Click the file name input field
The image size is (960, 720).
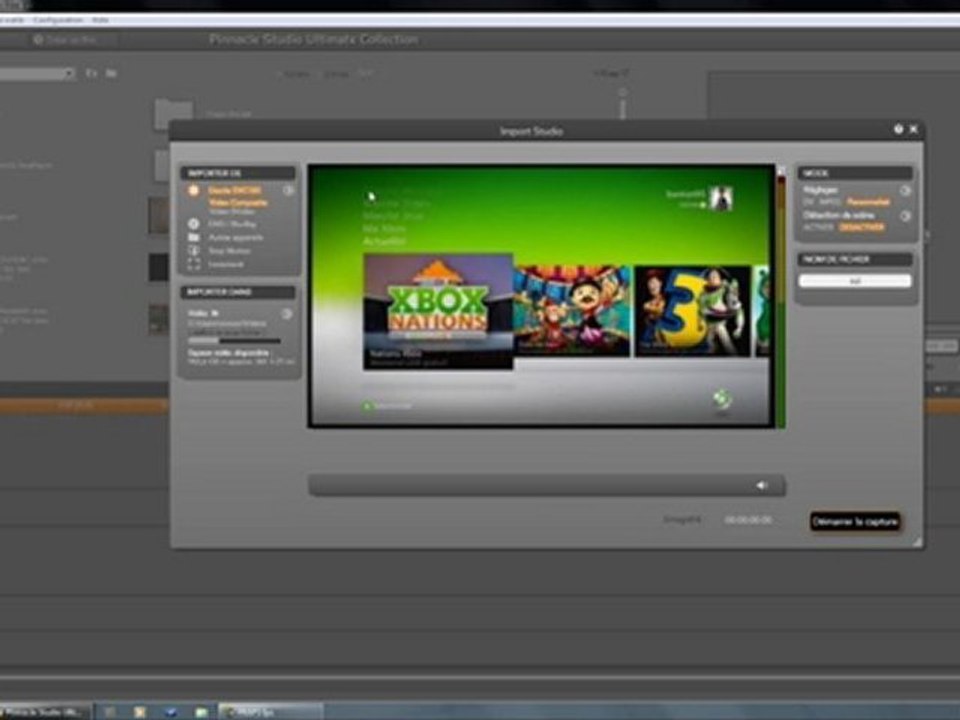855,281
